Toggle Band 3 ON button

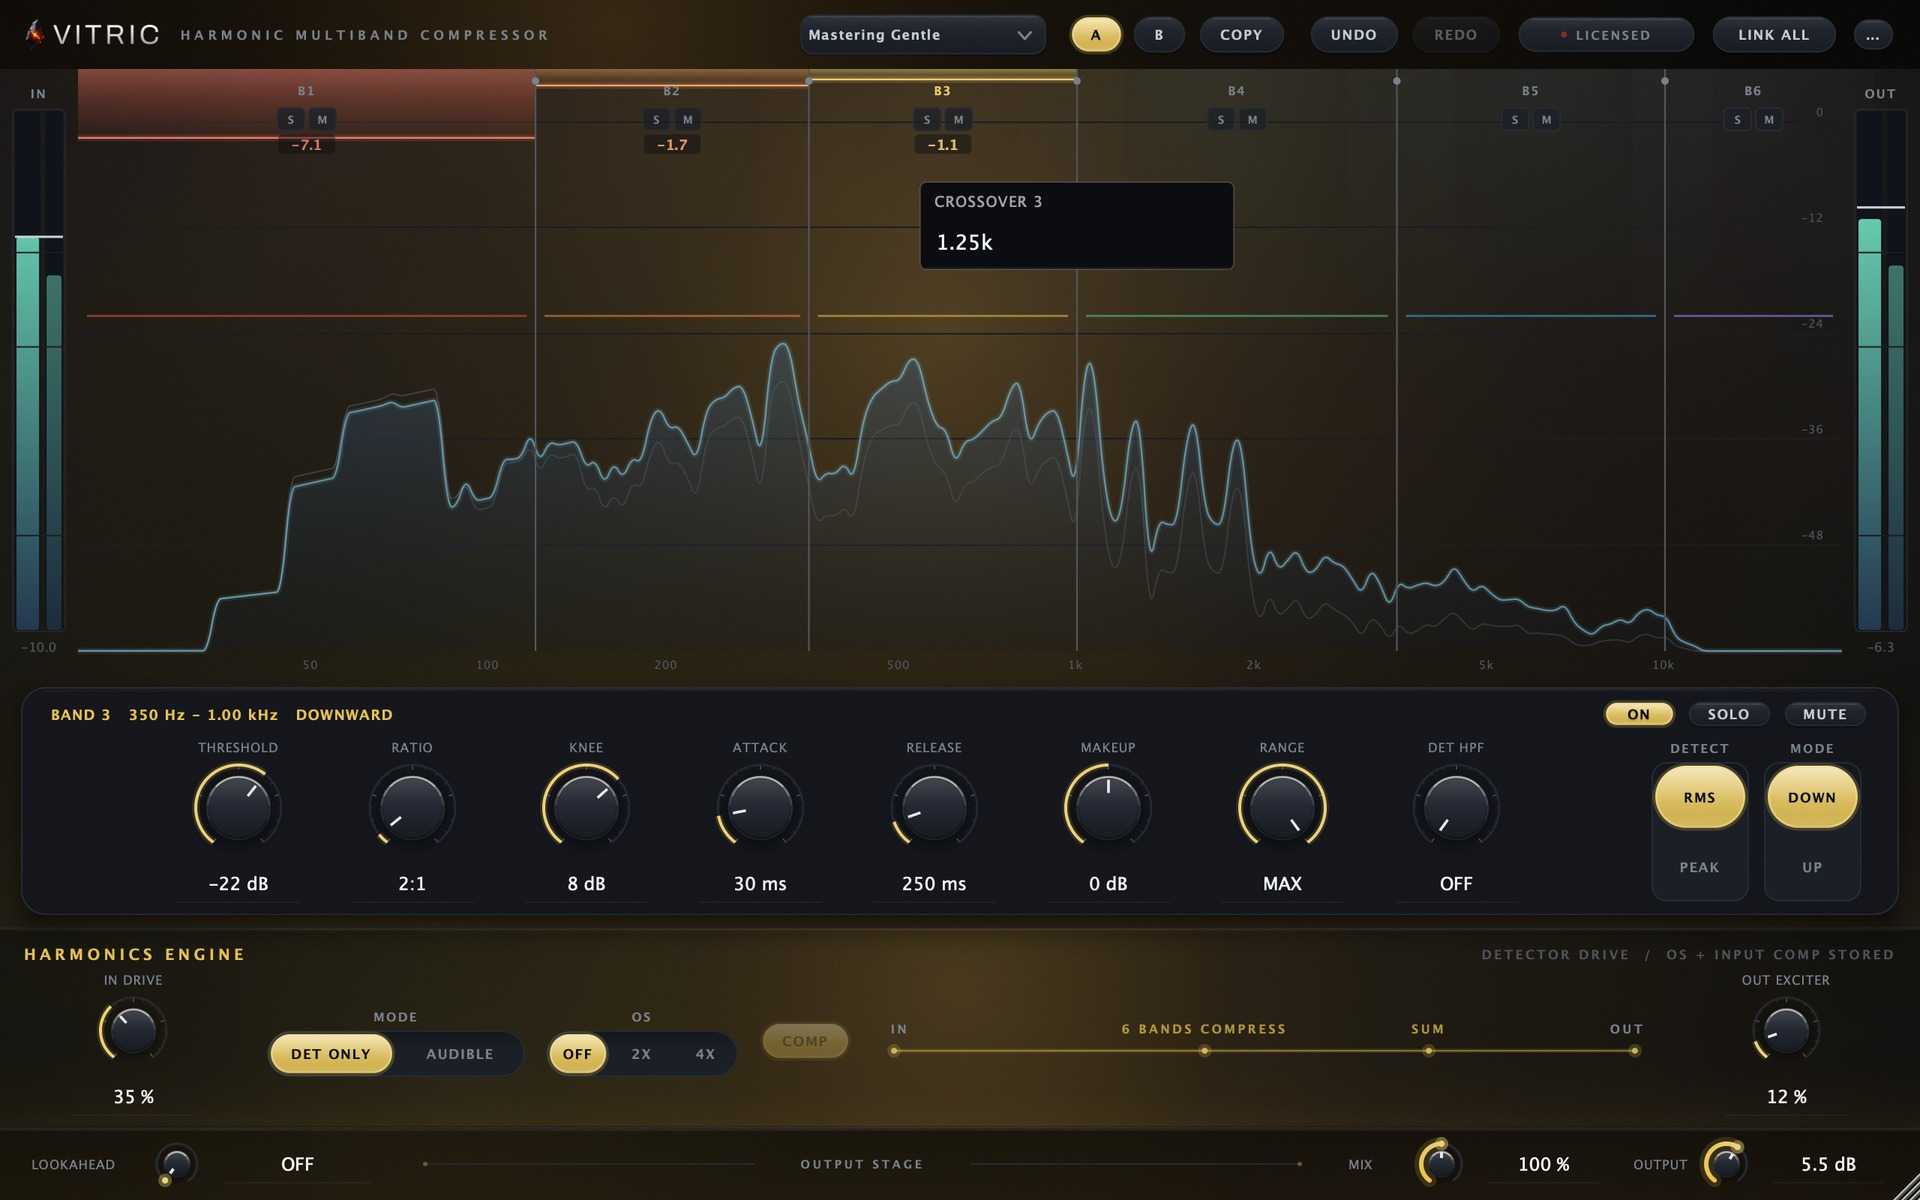(1638, 714)
